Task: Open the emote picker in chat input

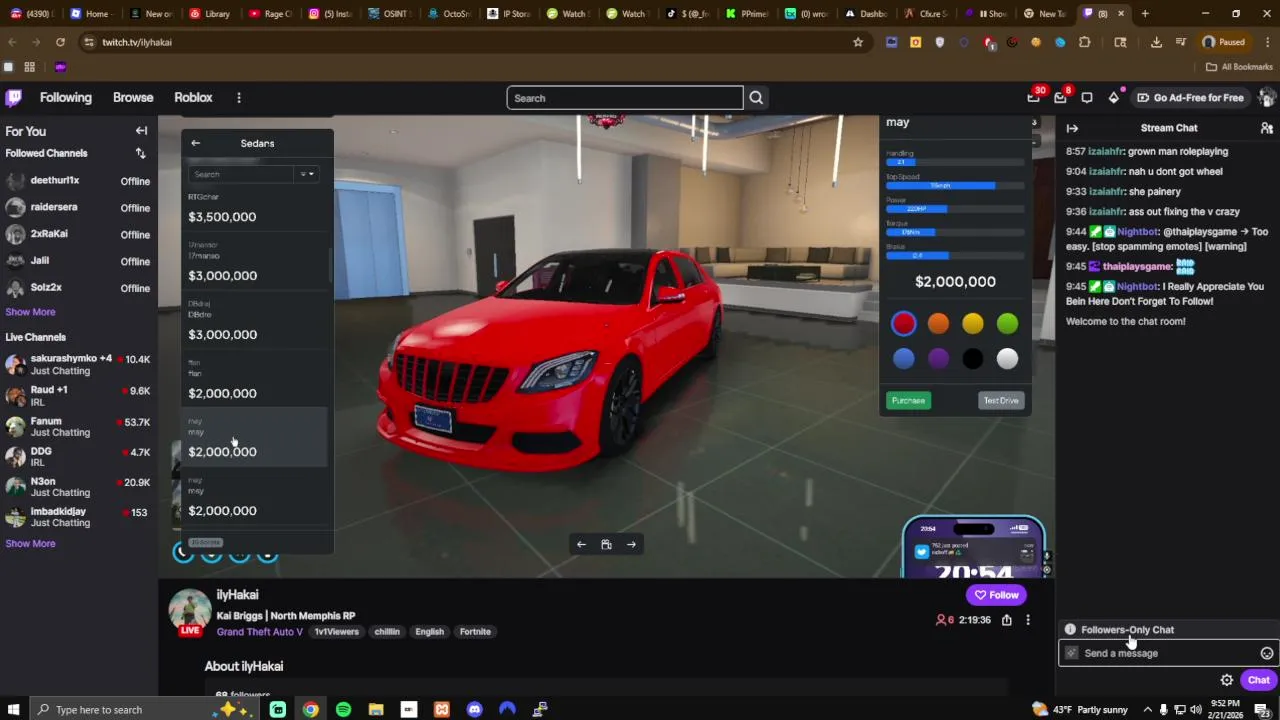Action: pyautogui.click(x=1266, y=653)
